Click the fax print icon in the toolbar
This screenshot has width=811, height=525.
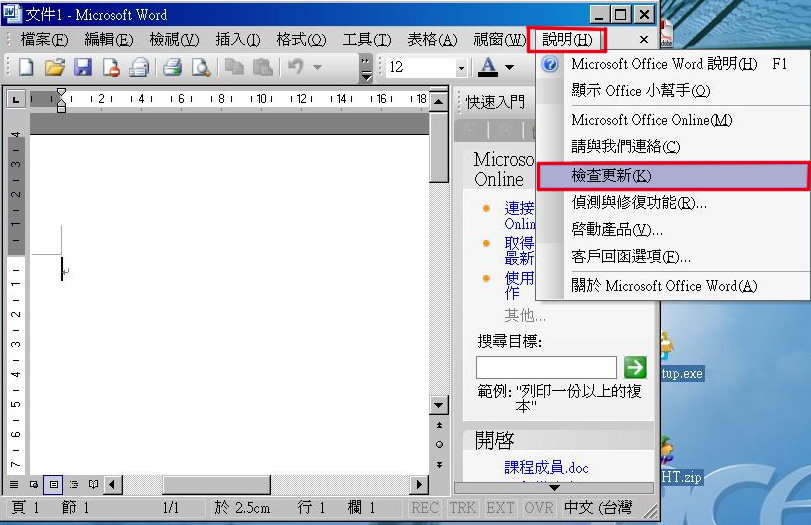tap(139, 67)
